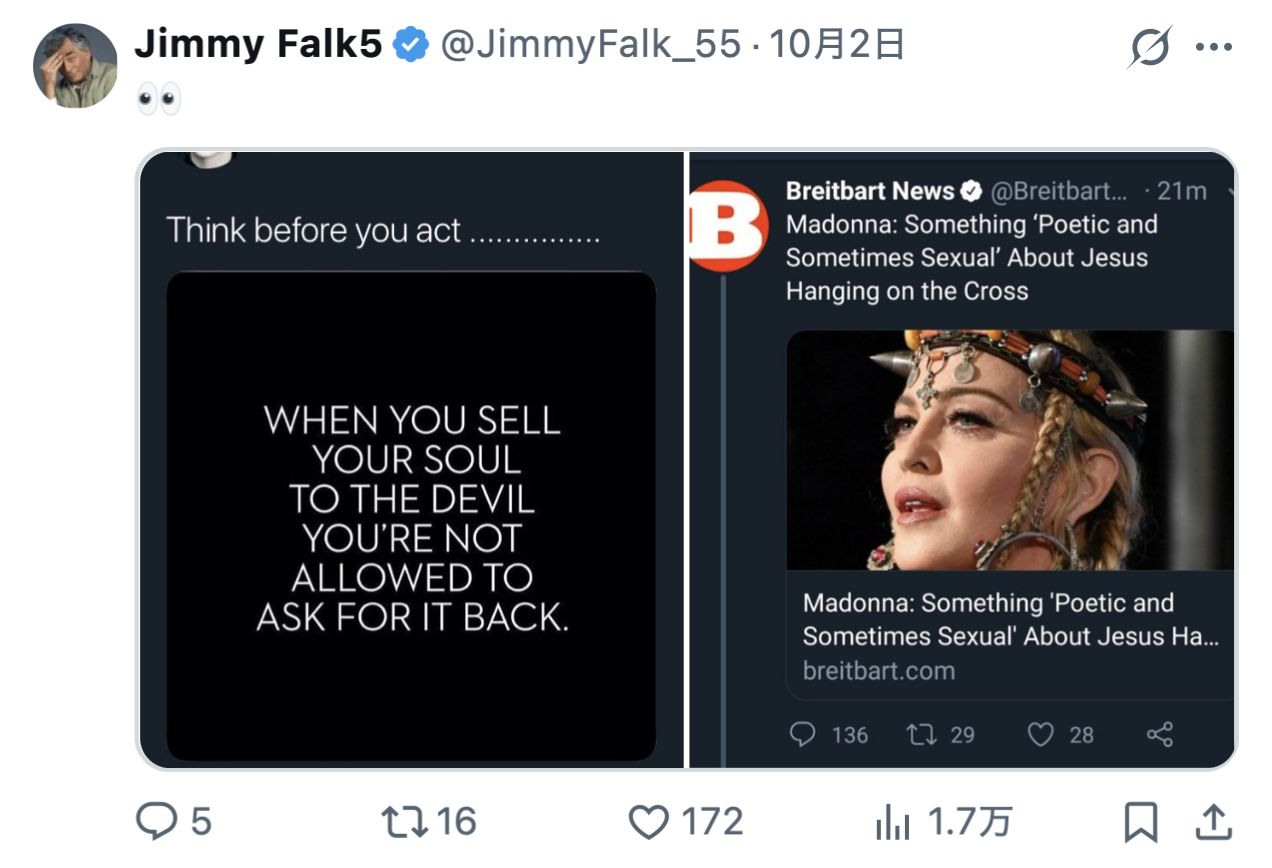Click the blue verified badge

point(411,45)
